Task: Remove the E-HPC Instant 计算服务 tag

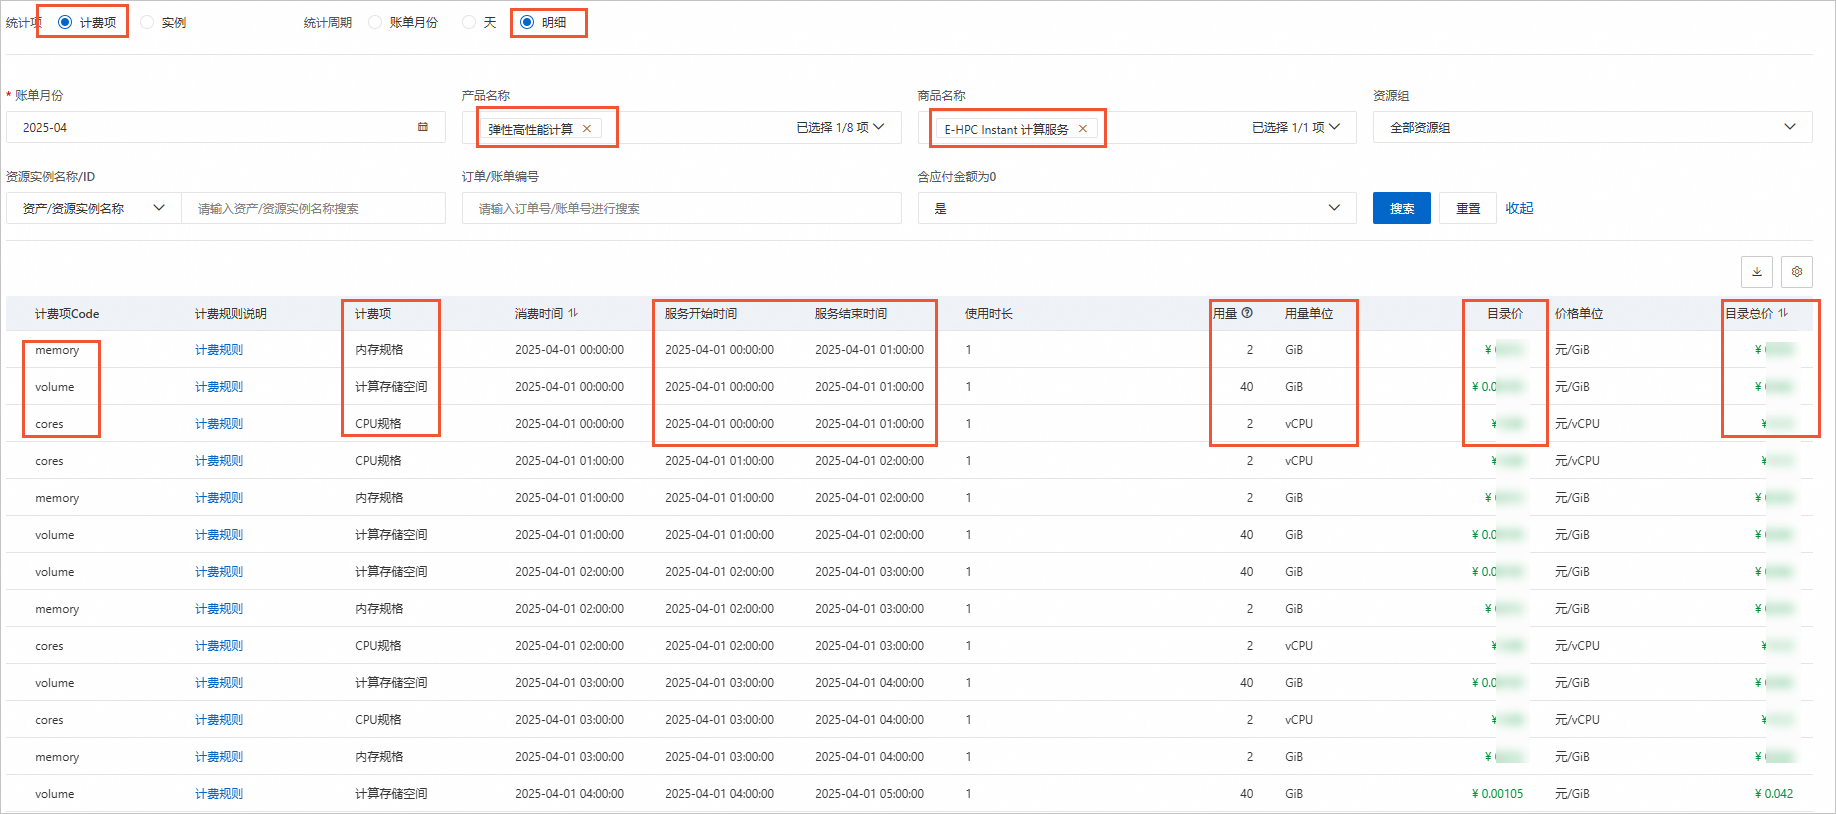Action: coord(1083,129)
